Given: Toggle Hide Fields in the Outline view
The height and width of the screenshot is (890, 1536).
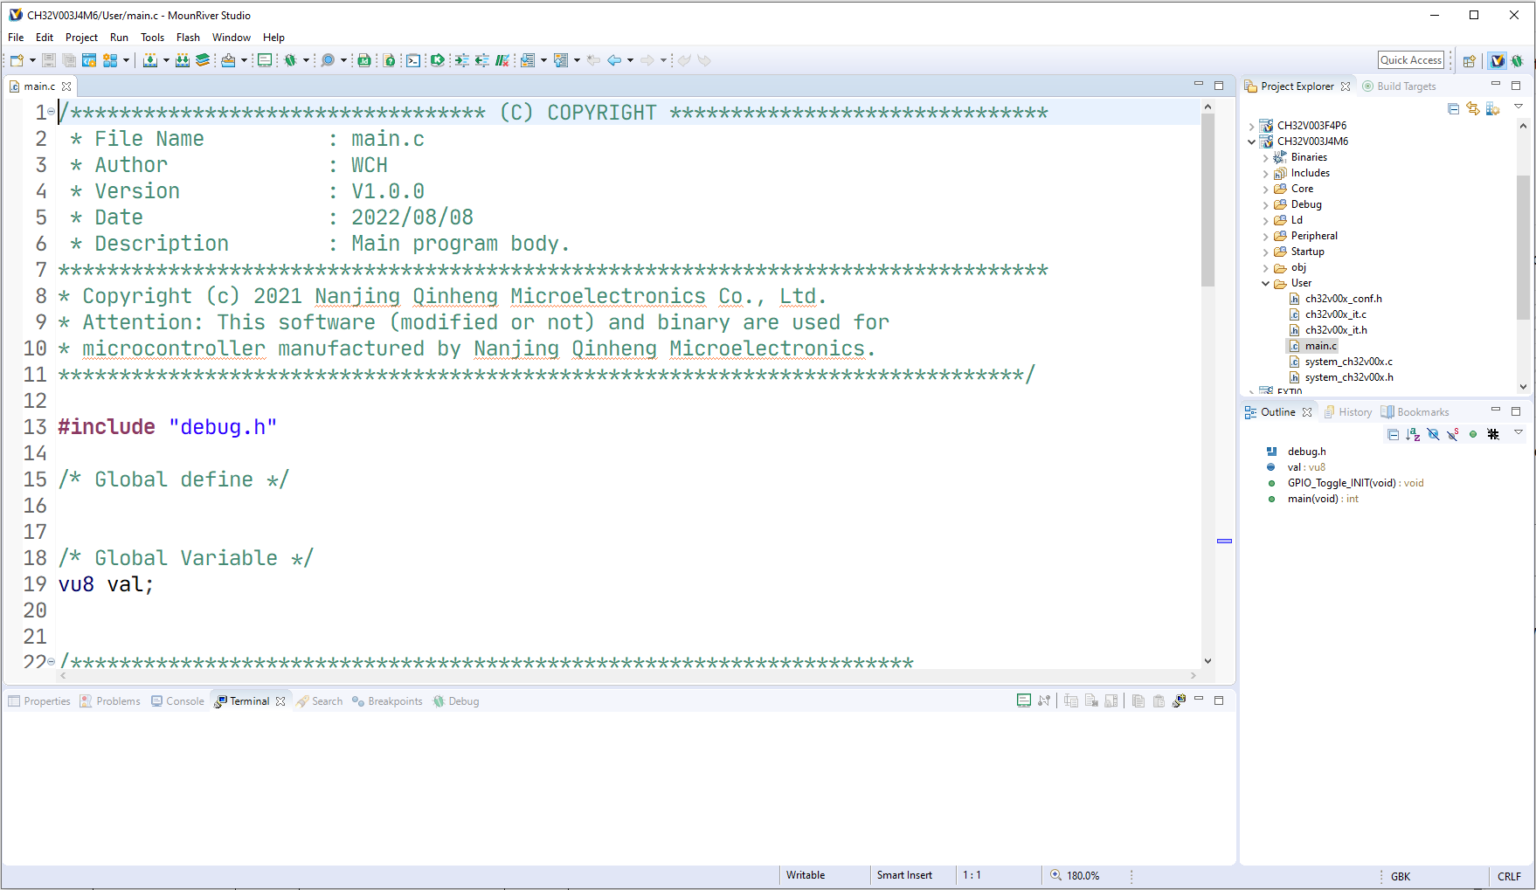Looking at the screenshot, I should coord(1433,434).
